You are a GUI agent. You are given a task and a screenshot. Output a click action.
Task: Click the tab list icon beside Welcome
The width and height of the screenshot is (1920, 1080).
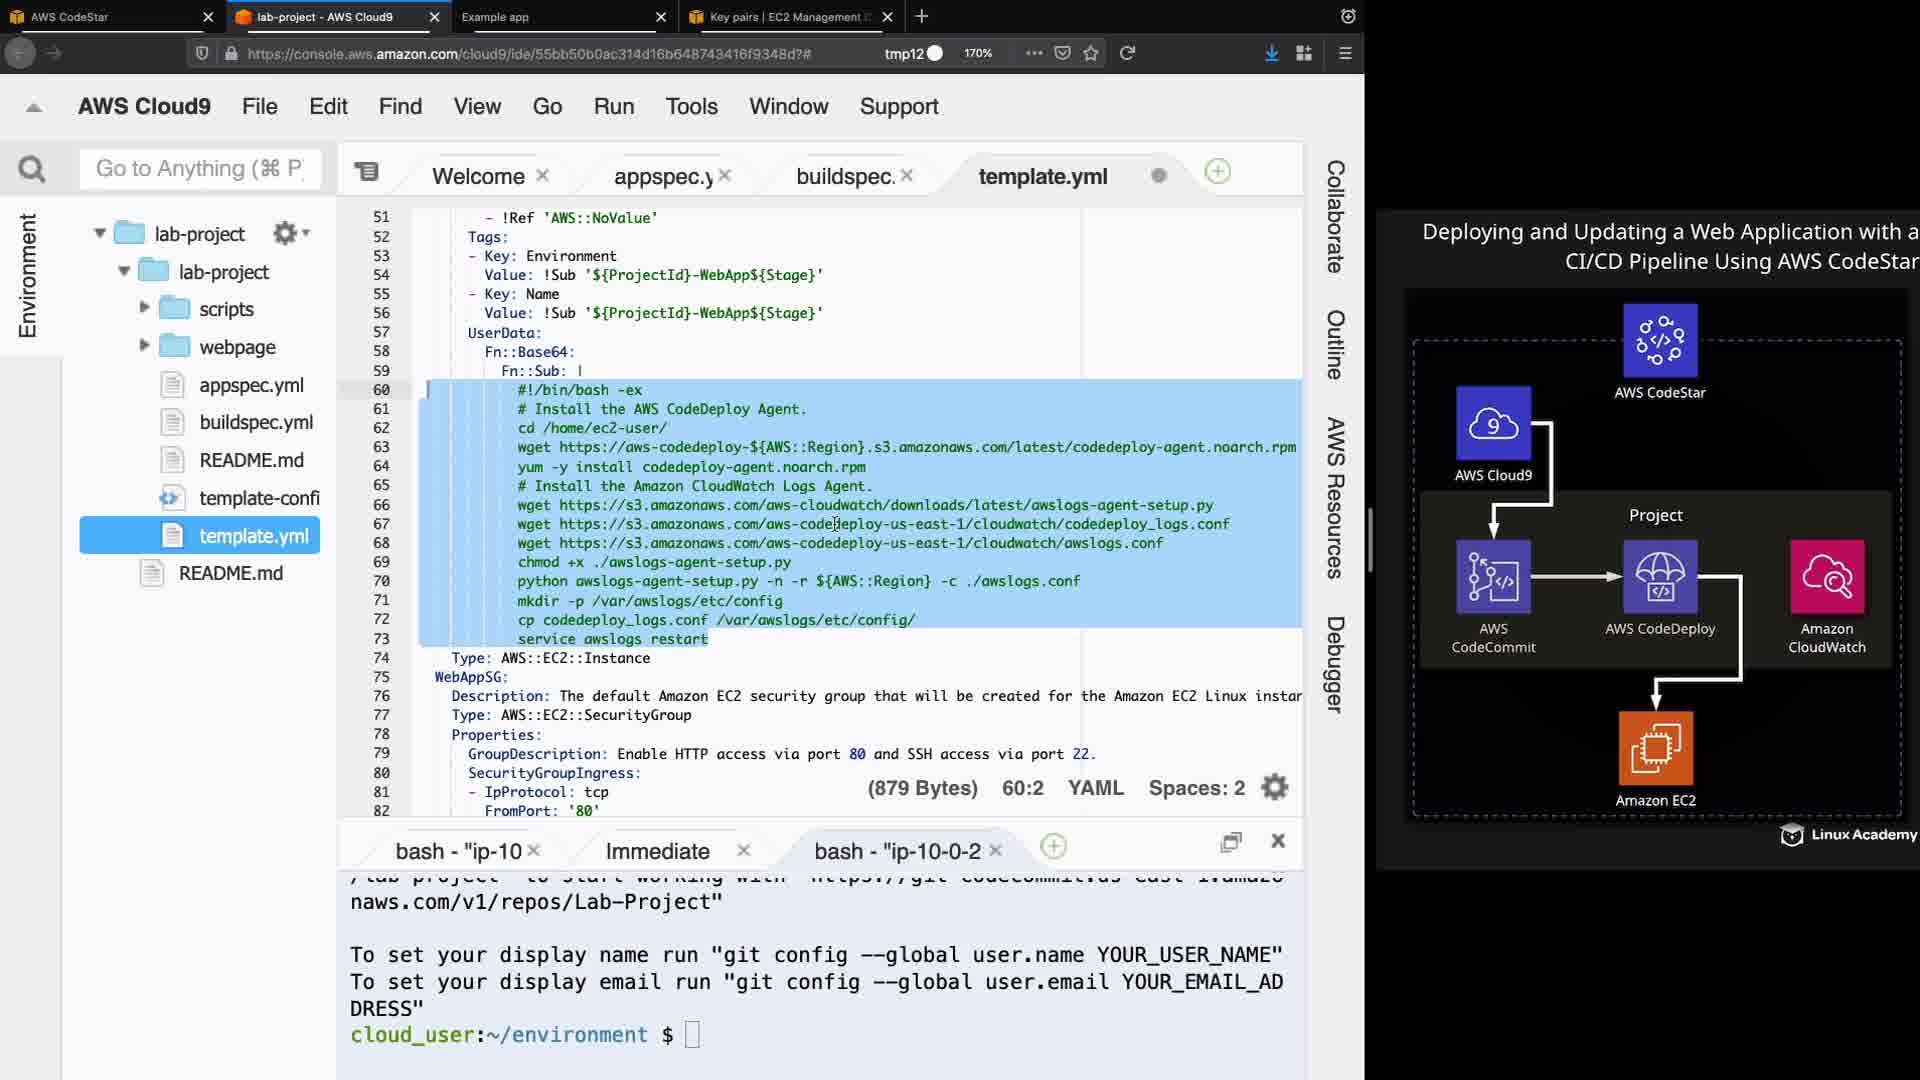tap(367, 172)
